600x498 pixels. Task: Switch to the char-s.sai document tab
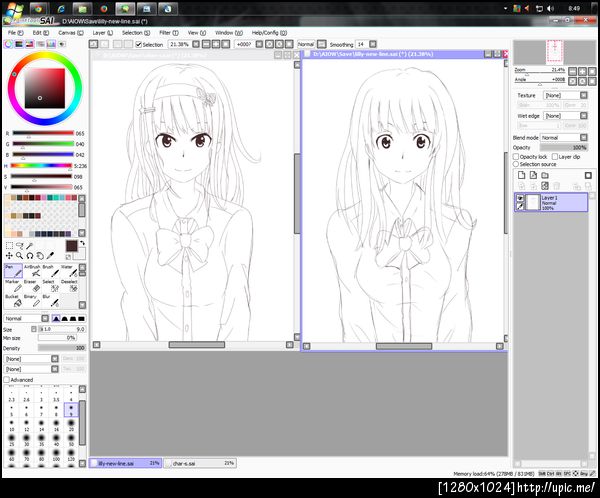click(200, 463)
